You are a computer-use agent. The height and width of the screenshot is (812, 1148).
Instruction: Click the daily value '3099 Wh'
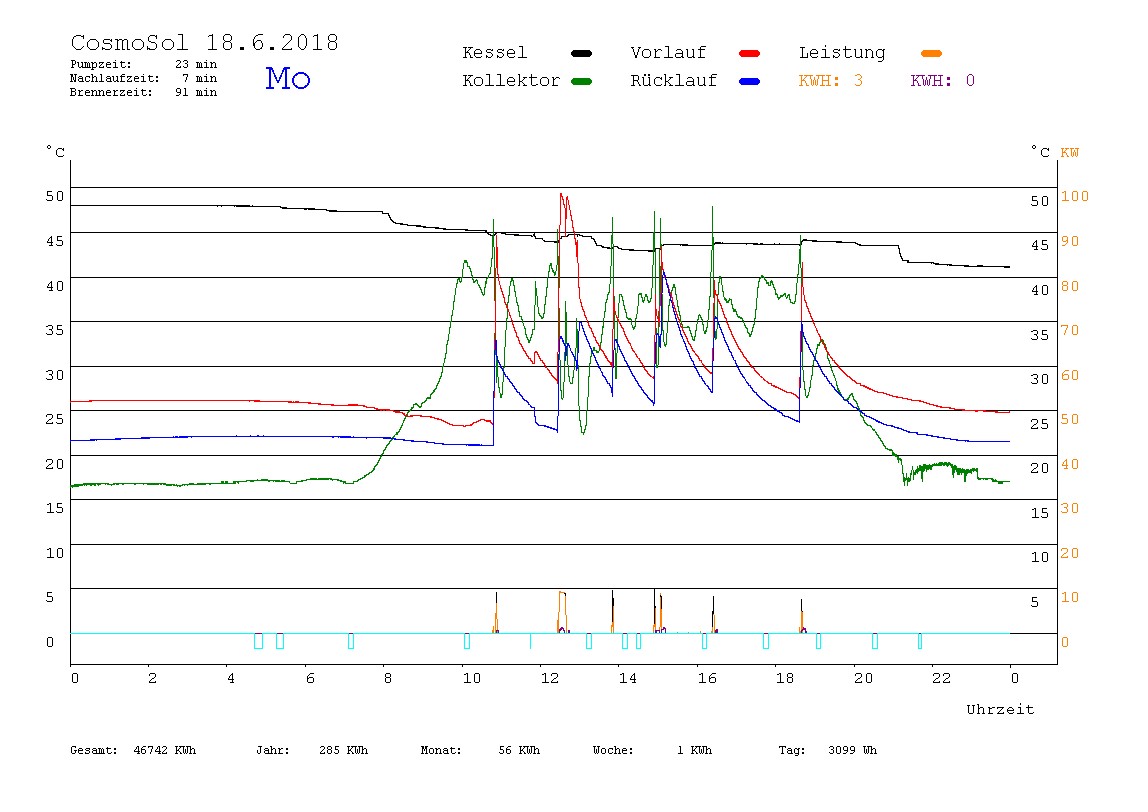point(853,750)
